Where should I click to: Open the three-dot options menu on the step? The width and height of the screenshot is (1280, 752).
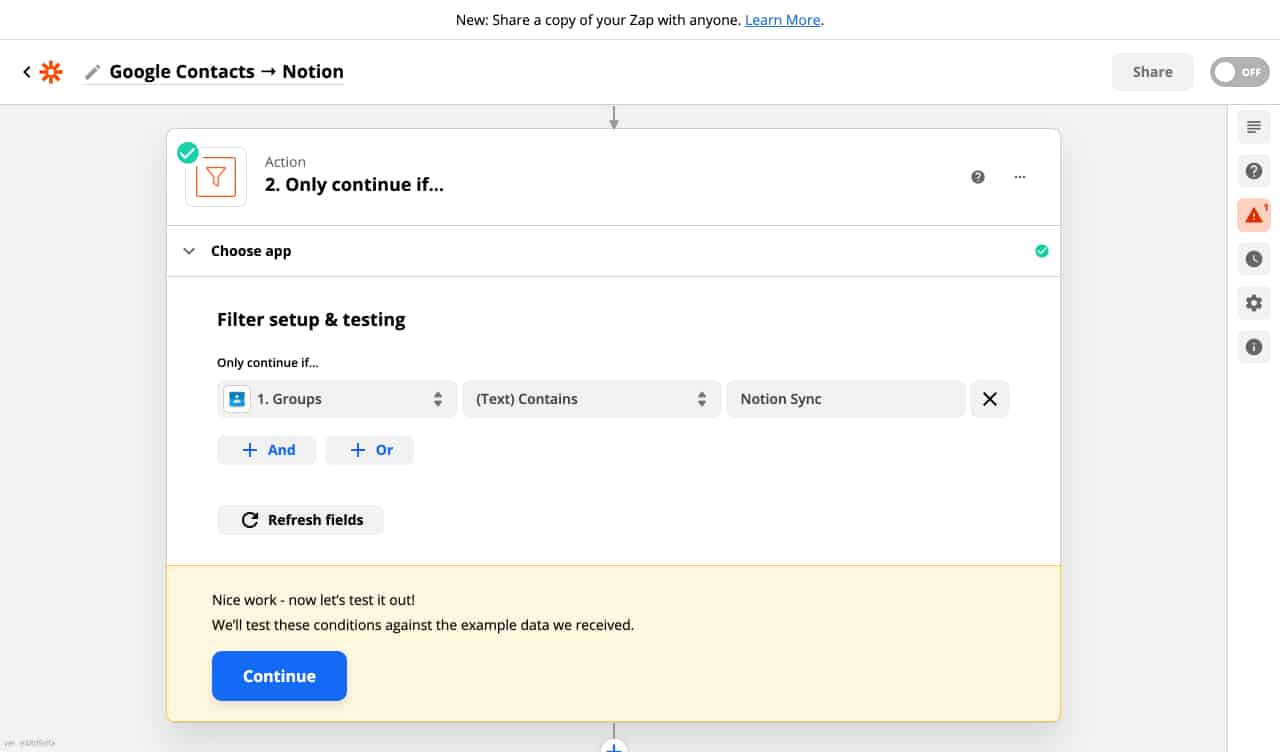pos(1019,176)
